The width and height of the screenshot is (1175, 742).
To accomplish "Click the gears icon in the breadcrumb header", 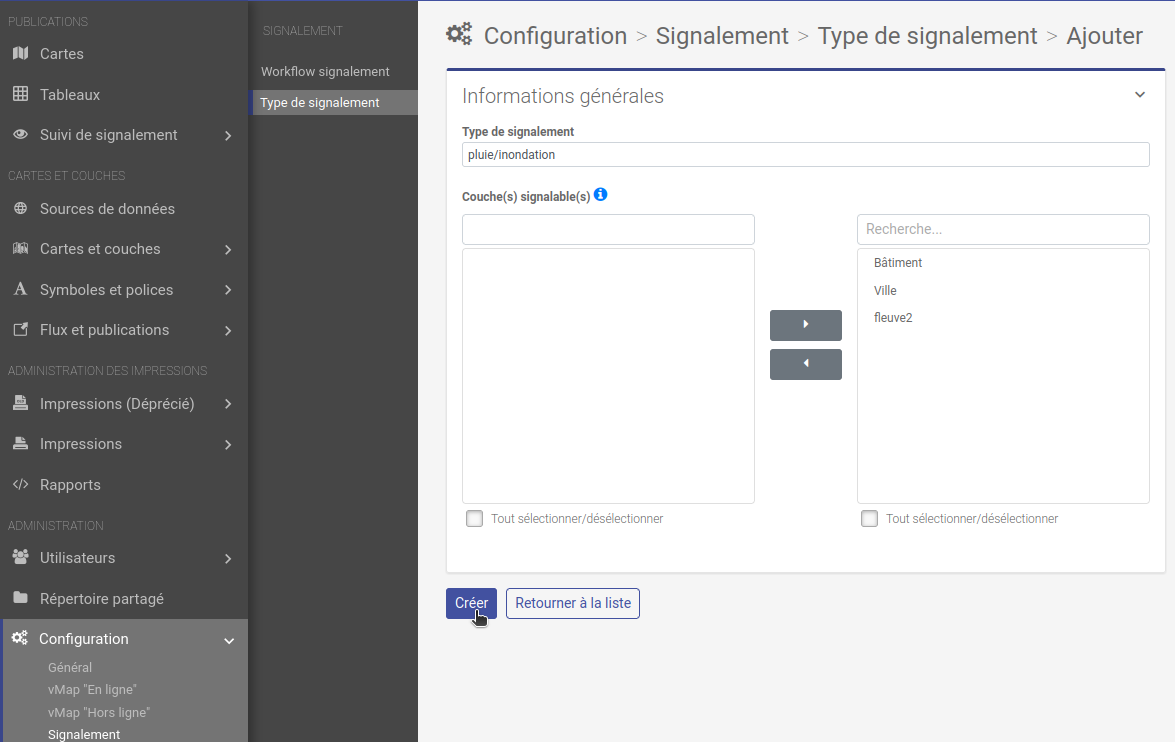I will coord(458,33).
